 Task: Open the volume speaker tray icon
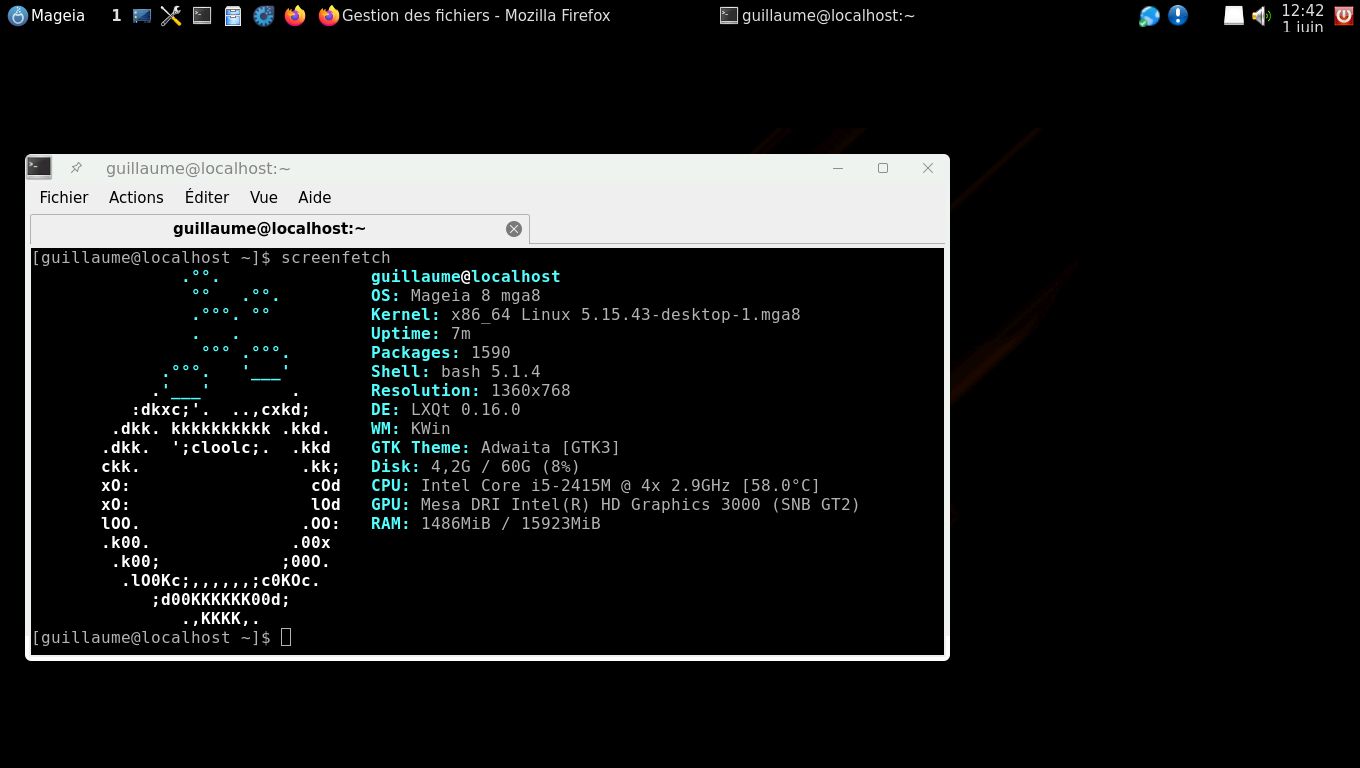point(1261,15)
